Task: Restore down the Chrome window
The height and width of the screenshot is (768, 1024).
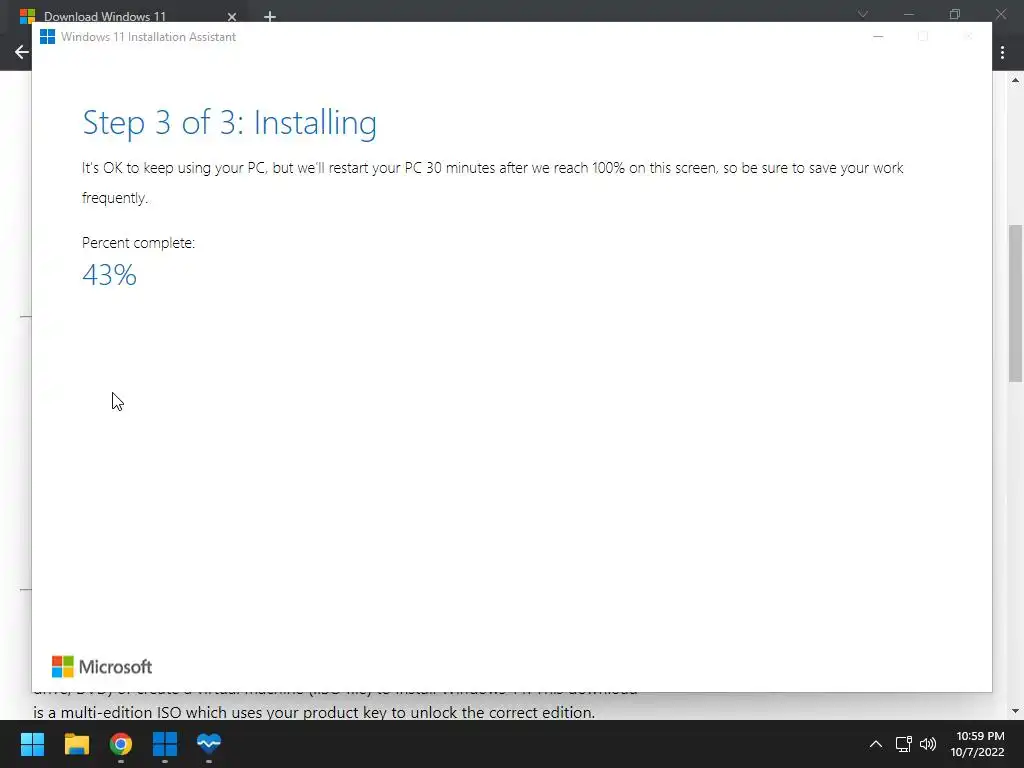Action: tap(955, 14)
